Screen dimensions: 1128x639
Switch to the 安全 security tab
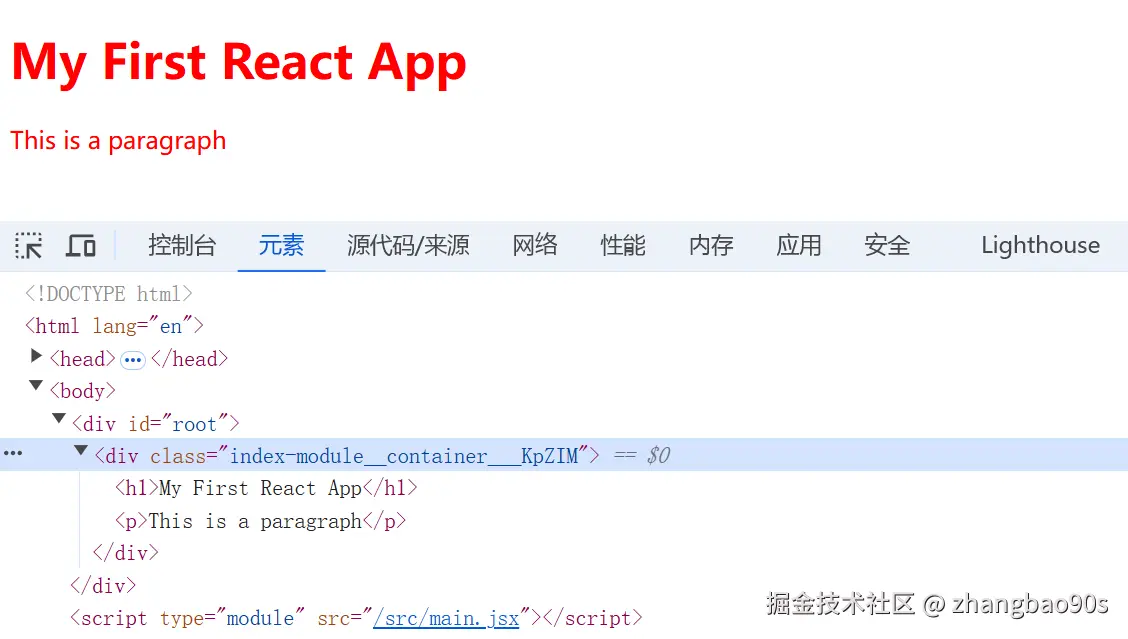pos(887,245)
